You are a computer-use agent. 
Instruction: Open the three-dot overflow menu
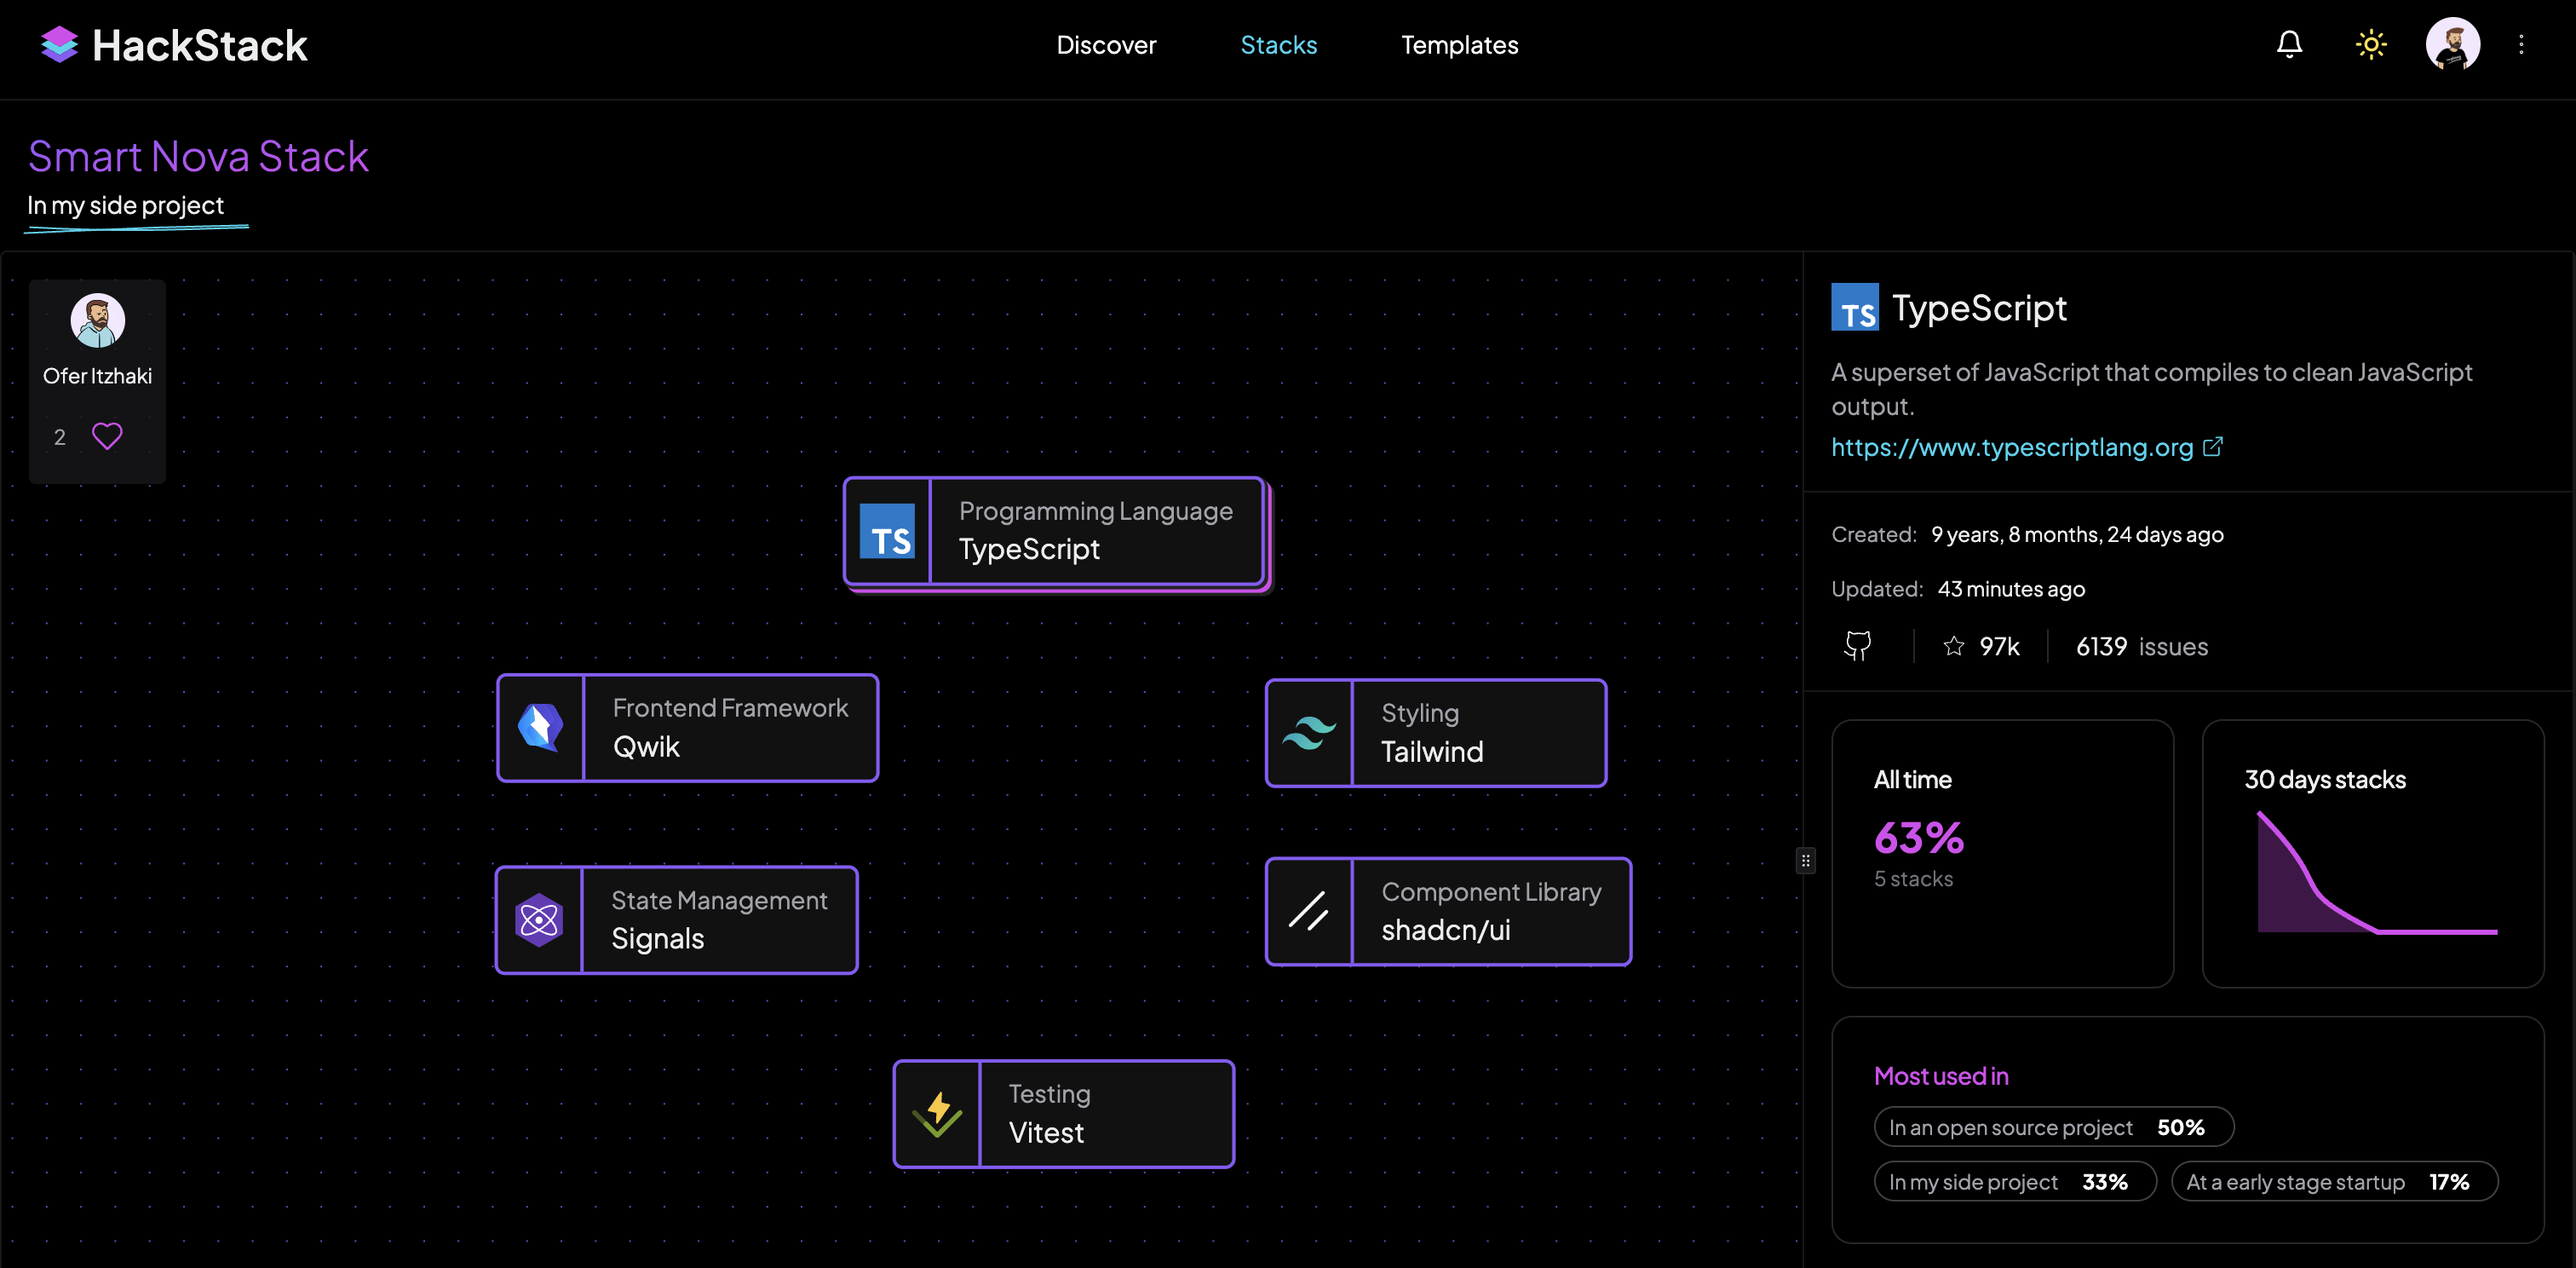point(2522,44)
